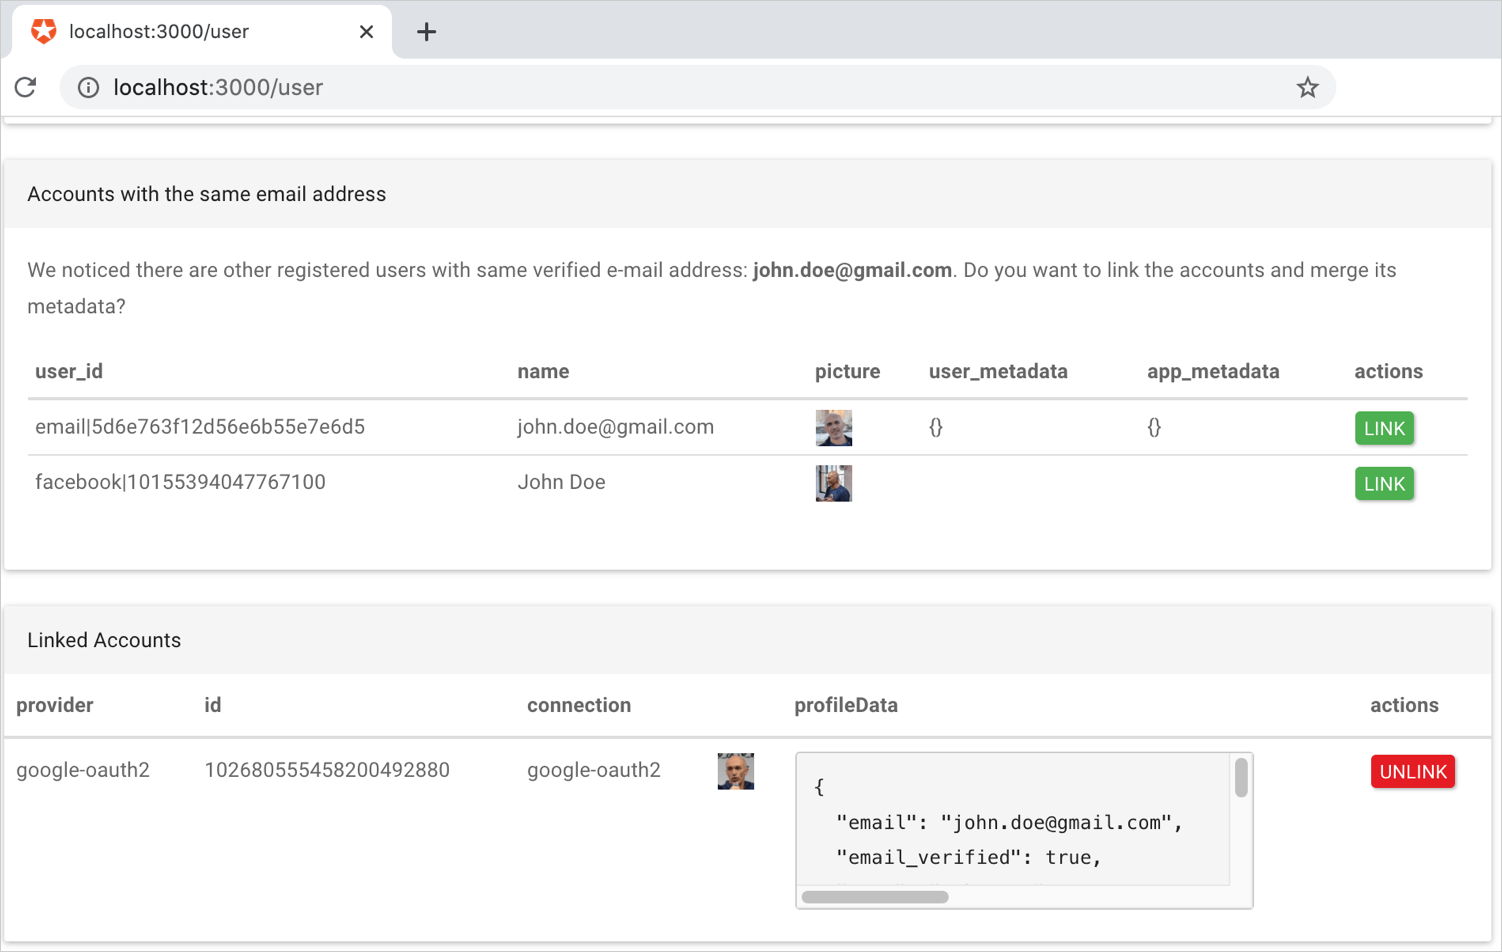The width and height of the screenshot is (1502, 952).
Task: Click LINK for the email account row
Action: pyautogui.click(x=1384, y=428)
